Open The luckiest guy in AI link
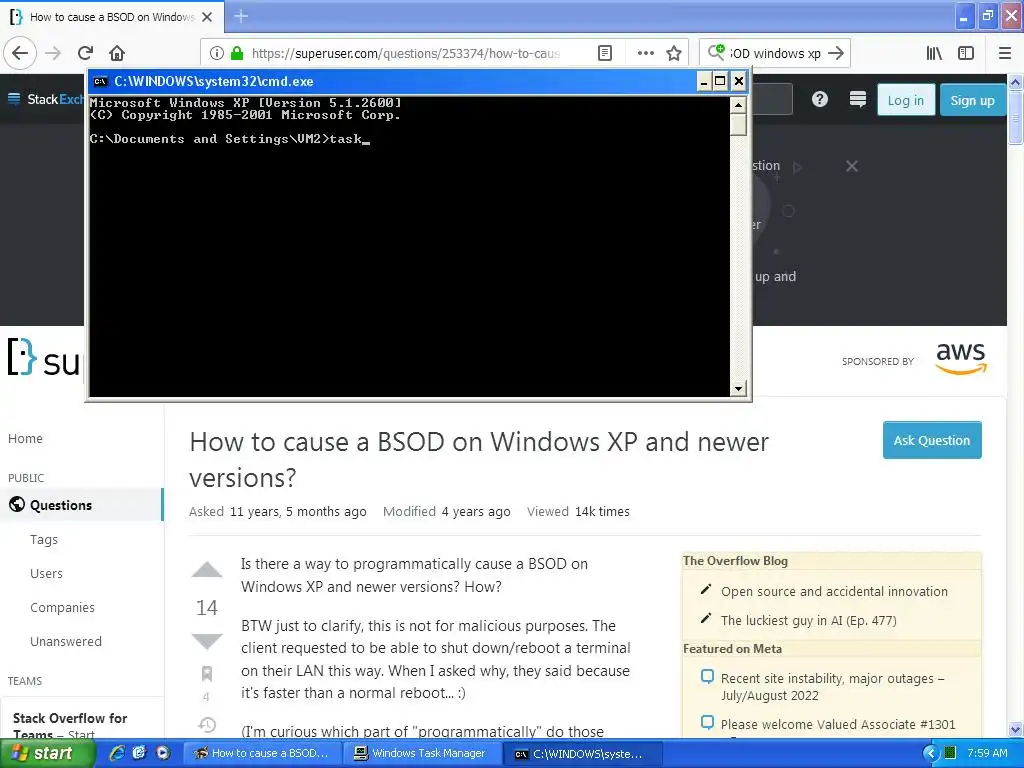 click(808, 620)
